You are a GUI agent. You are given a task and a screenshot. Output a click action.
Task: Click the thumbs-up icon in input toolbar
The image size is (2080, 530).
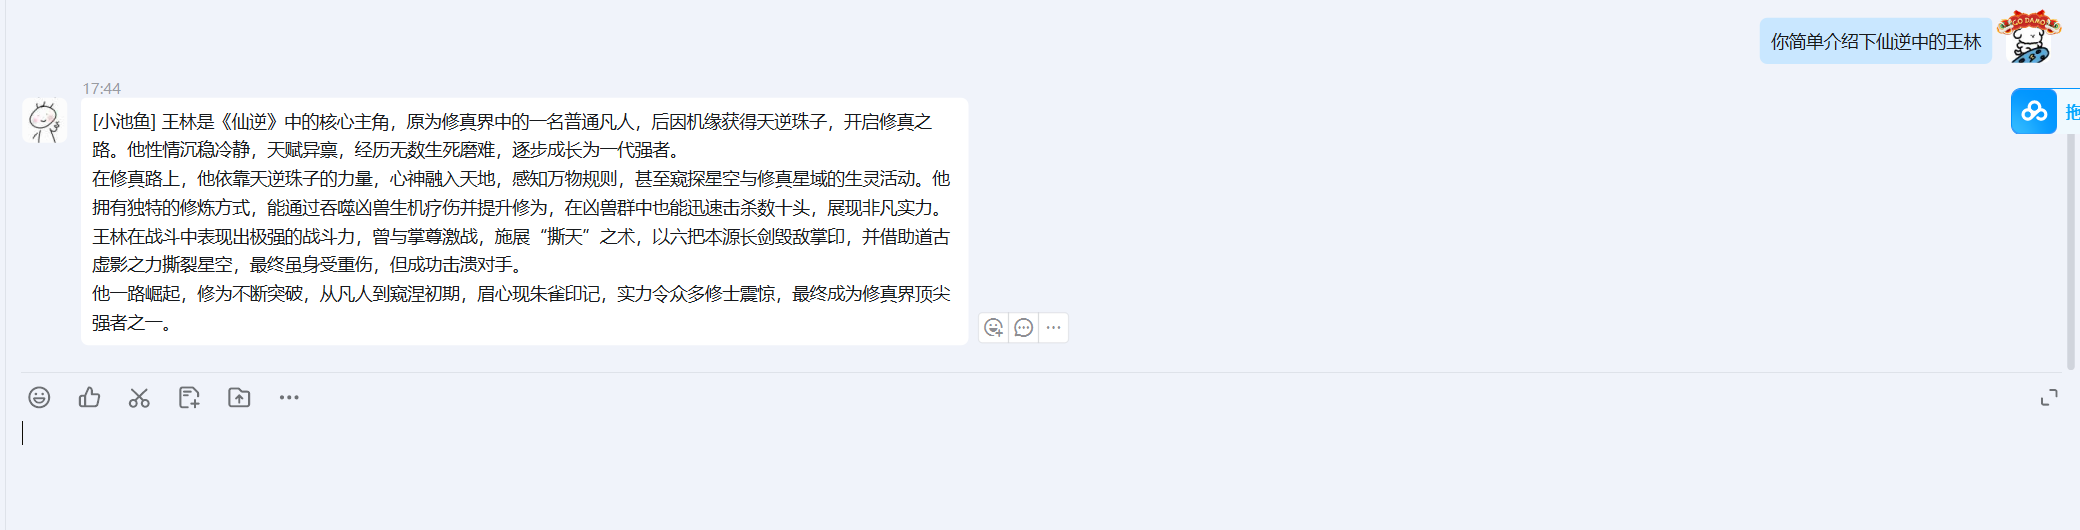[89, 398]
